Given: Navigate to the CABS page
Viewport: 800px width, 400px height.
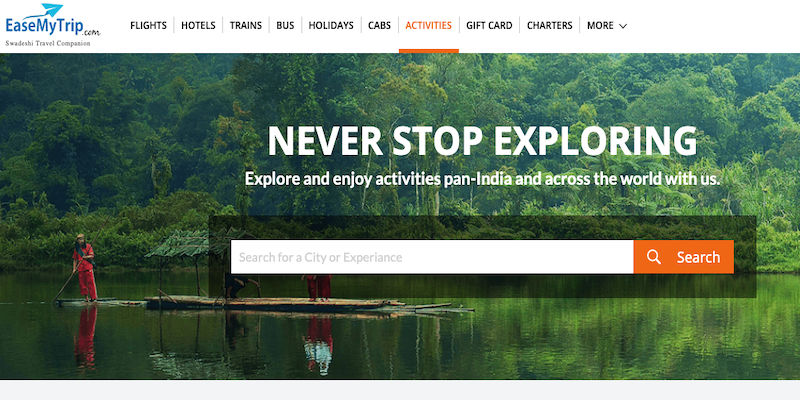Looking at the screenshot, I should pyautogui.click(x=380, y=26).
